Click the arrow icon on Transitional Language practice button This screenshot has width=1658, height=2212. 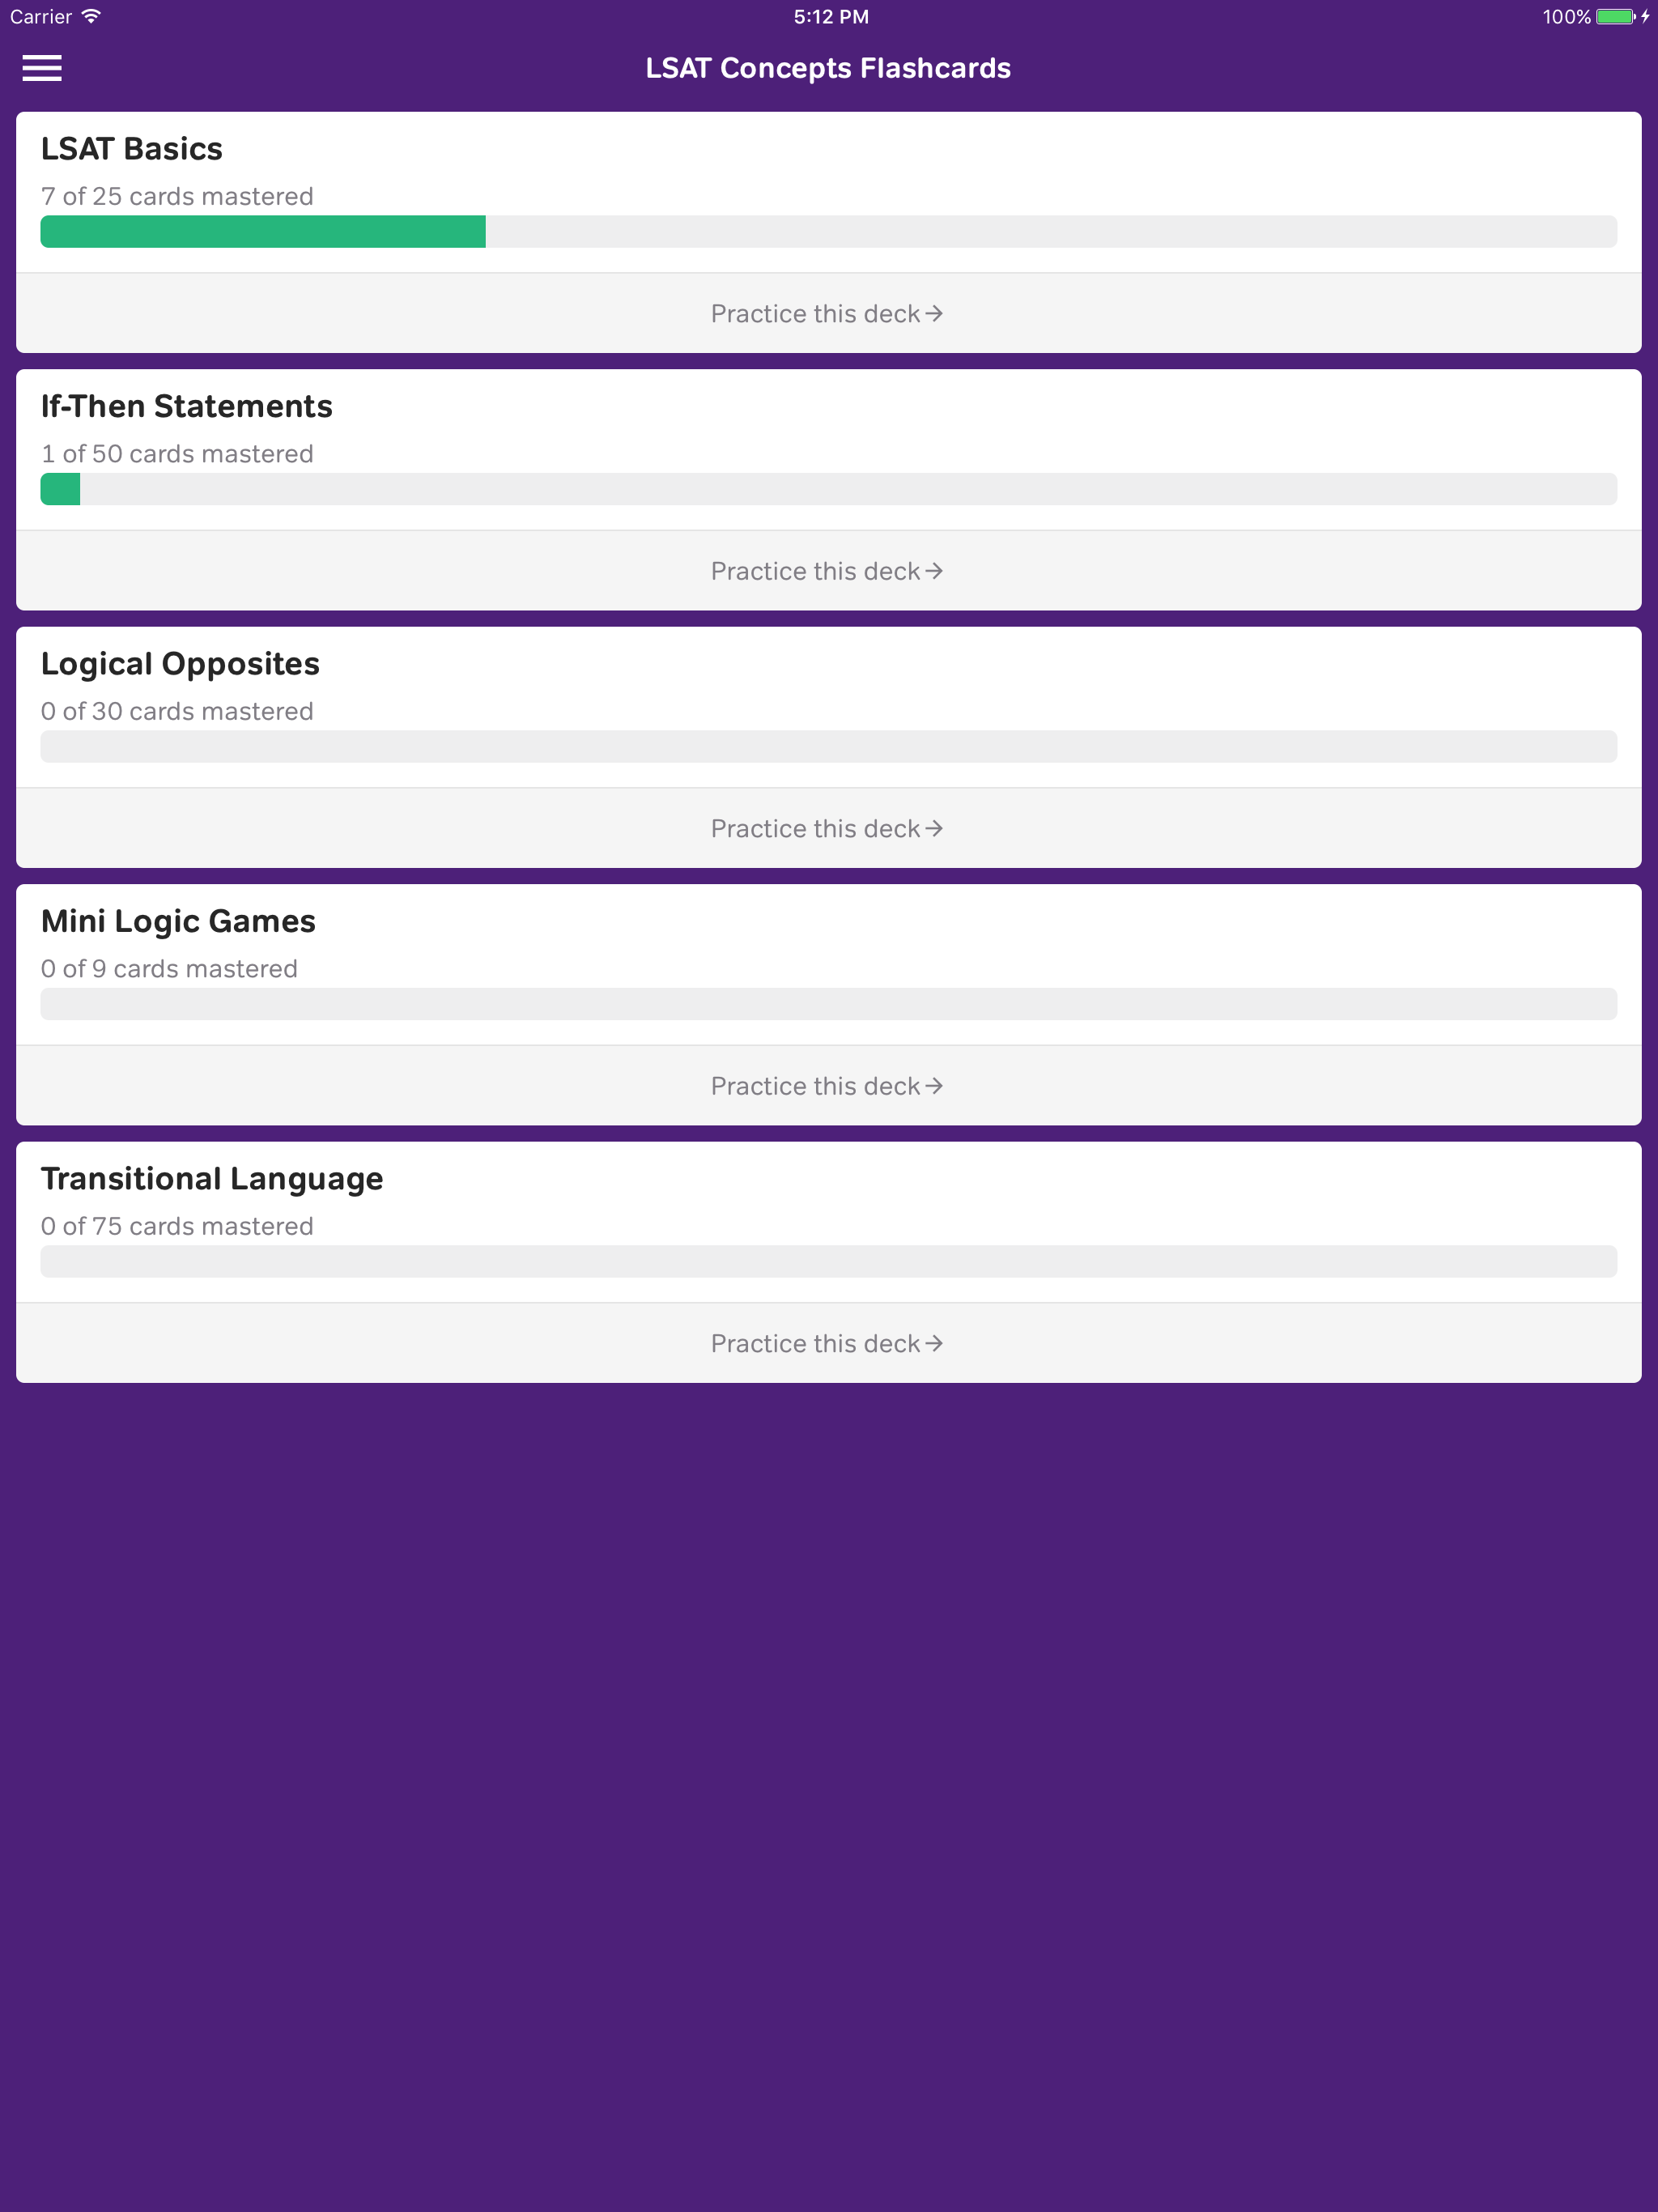(x=936, y=1343)
